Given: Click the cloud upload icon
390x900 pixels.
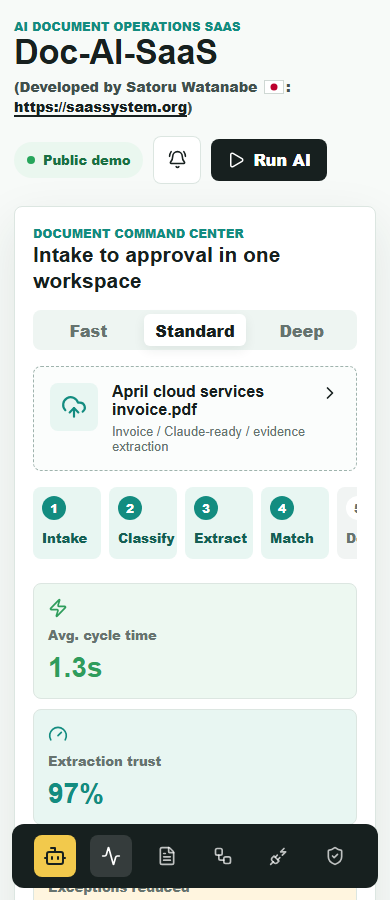Looking at the screenshot, I should pyautogui.click(x=74, y=406).
